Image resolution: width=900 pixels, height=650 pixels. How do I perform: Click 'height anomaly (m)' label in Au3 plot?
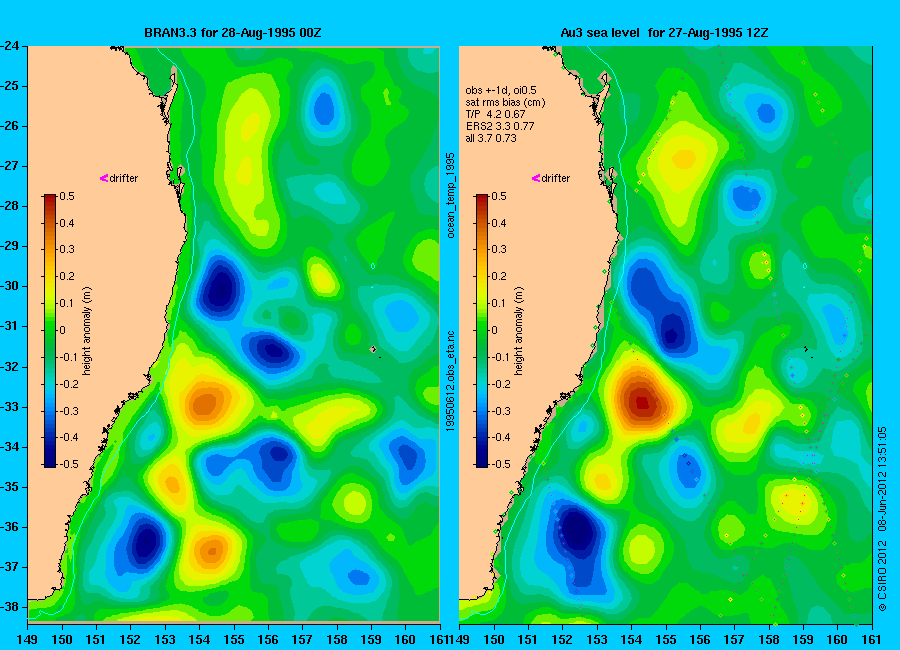pyautogui.click(x=518, y=331)
